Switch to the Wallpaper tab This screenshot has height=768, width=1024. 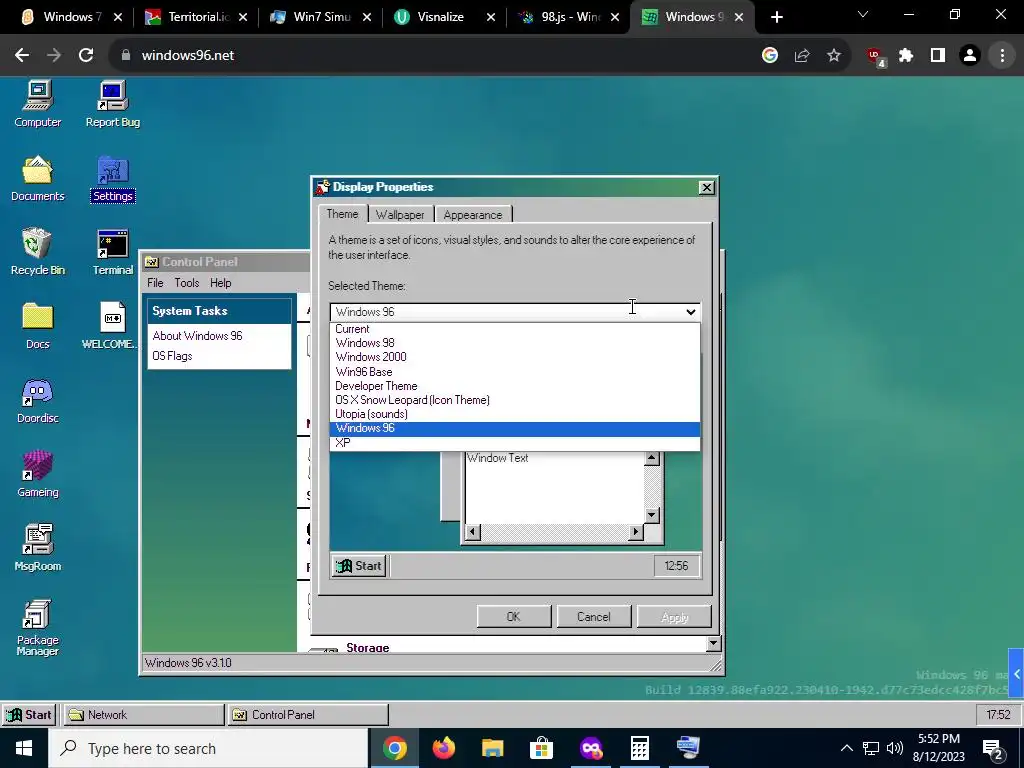point(400,215)
